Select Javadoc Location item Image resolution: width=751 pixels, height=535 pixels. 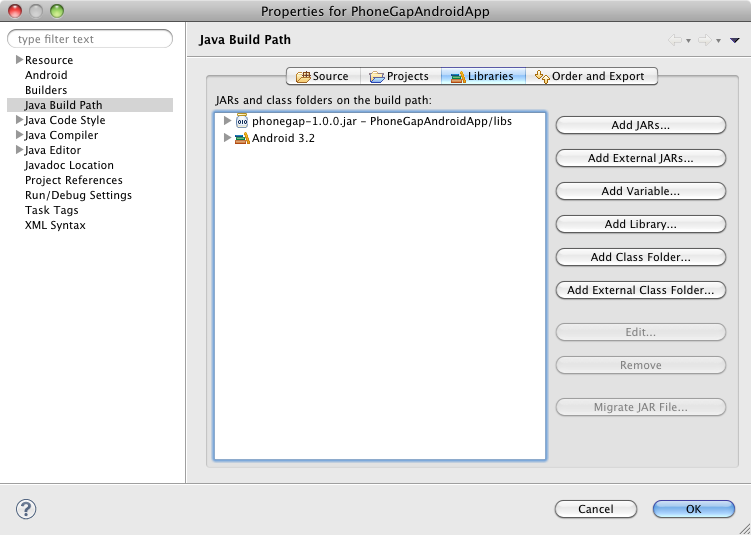coord(69,165)
